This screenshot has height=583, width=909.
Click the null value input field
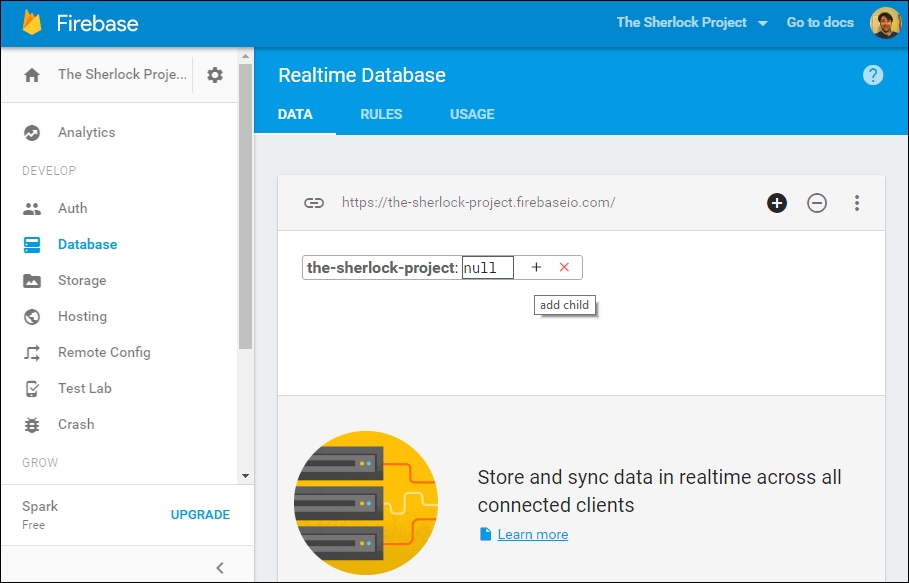(x=488, y=268)
